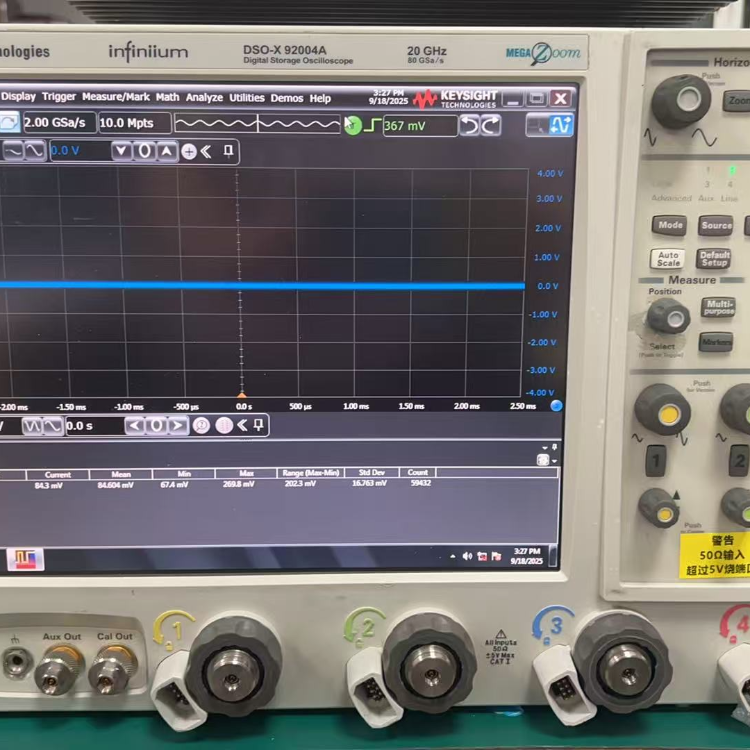Image resolution: width=750 pixels, height=750 pixels.
Task: Open the results pane dropdown arrow
Action: click(545, 448)
